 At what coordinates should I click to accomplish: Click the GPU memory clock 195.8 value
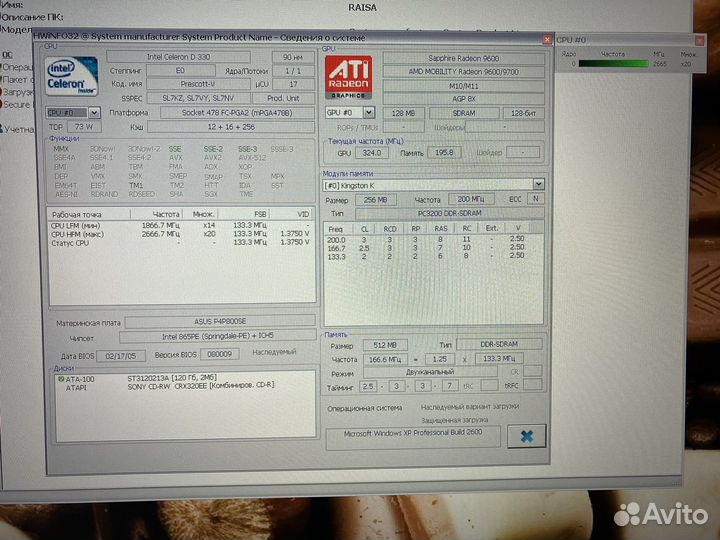(444, 152)
